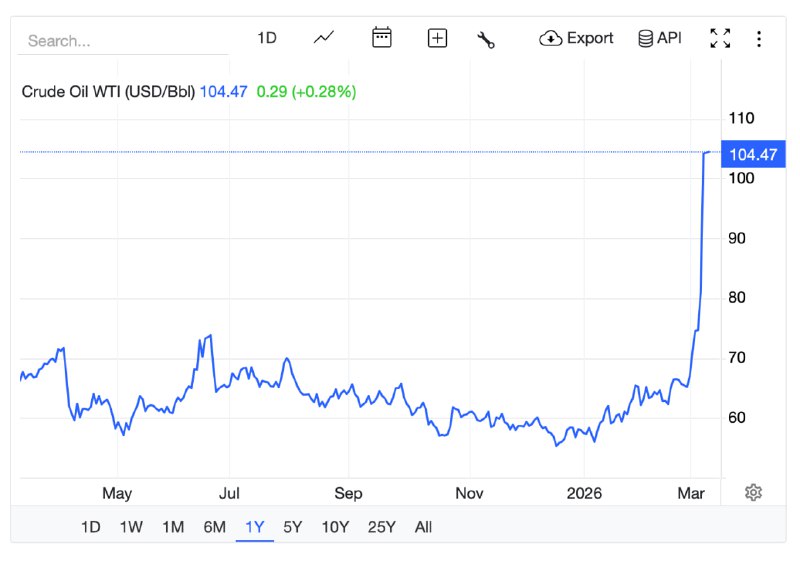The image size is (800, 561).
Task: Open the calendar date range picker
Action: [x=381, y=38]
